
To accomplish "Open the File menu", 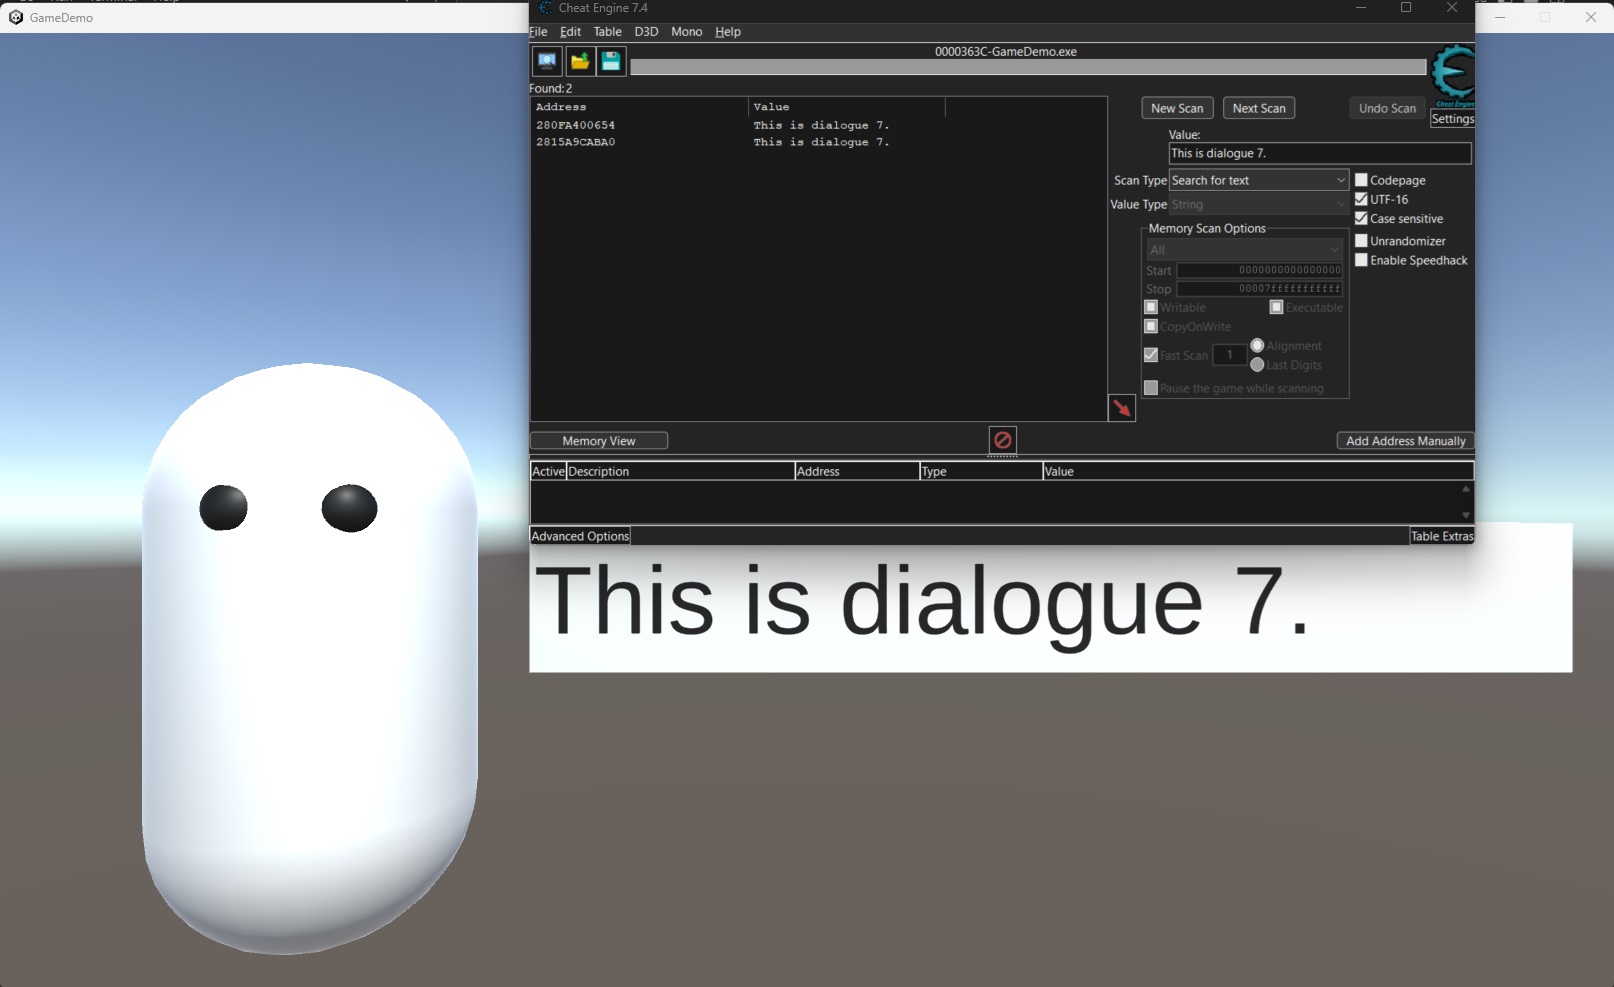I will (x=538, y=32).
